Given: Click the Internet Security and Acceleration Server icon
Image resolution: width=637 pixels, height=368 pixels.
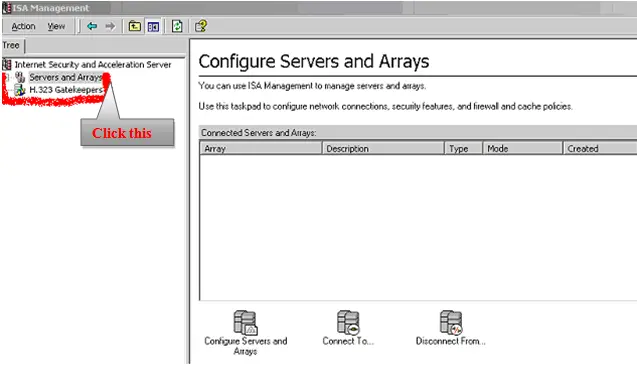Looking at the screenshot, I should [7, 64].
